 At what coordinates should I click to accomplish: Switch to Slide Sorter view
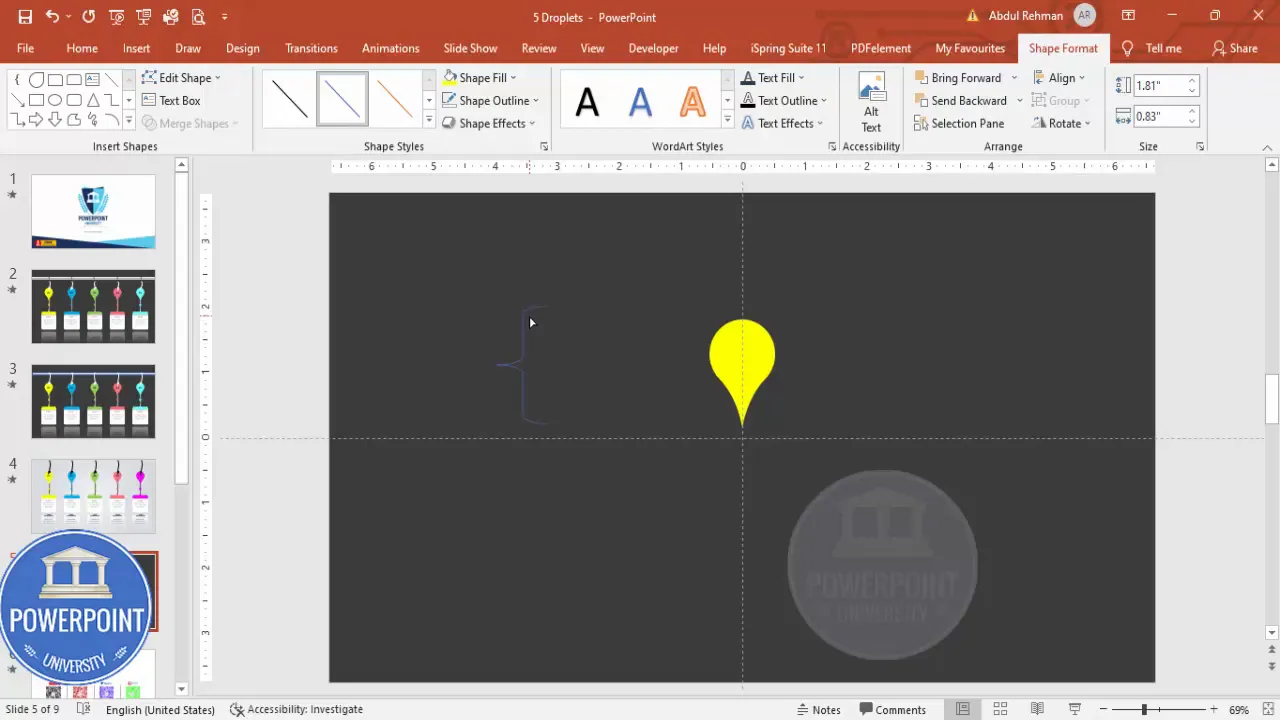pyautogui.click(x=1000, y=709)
